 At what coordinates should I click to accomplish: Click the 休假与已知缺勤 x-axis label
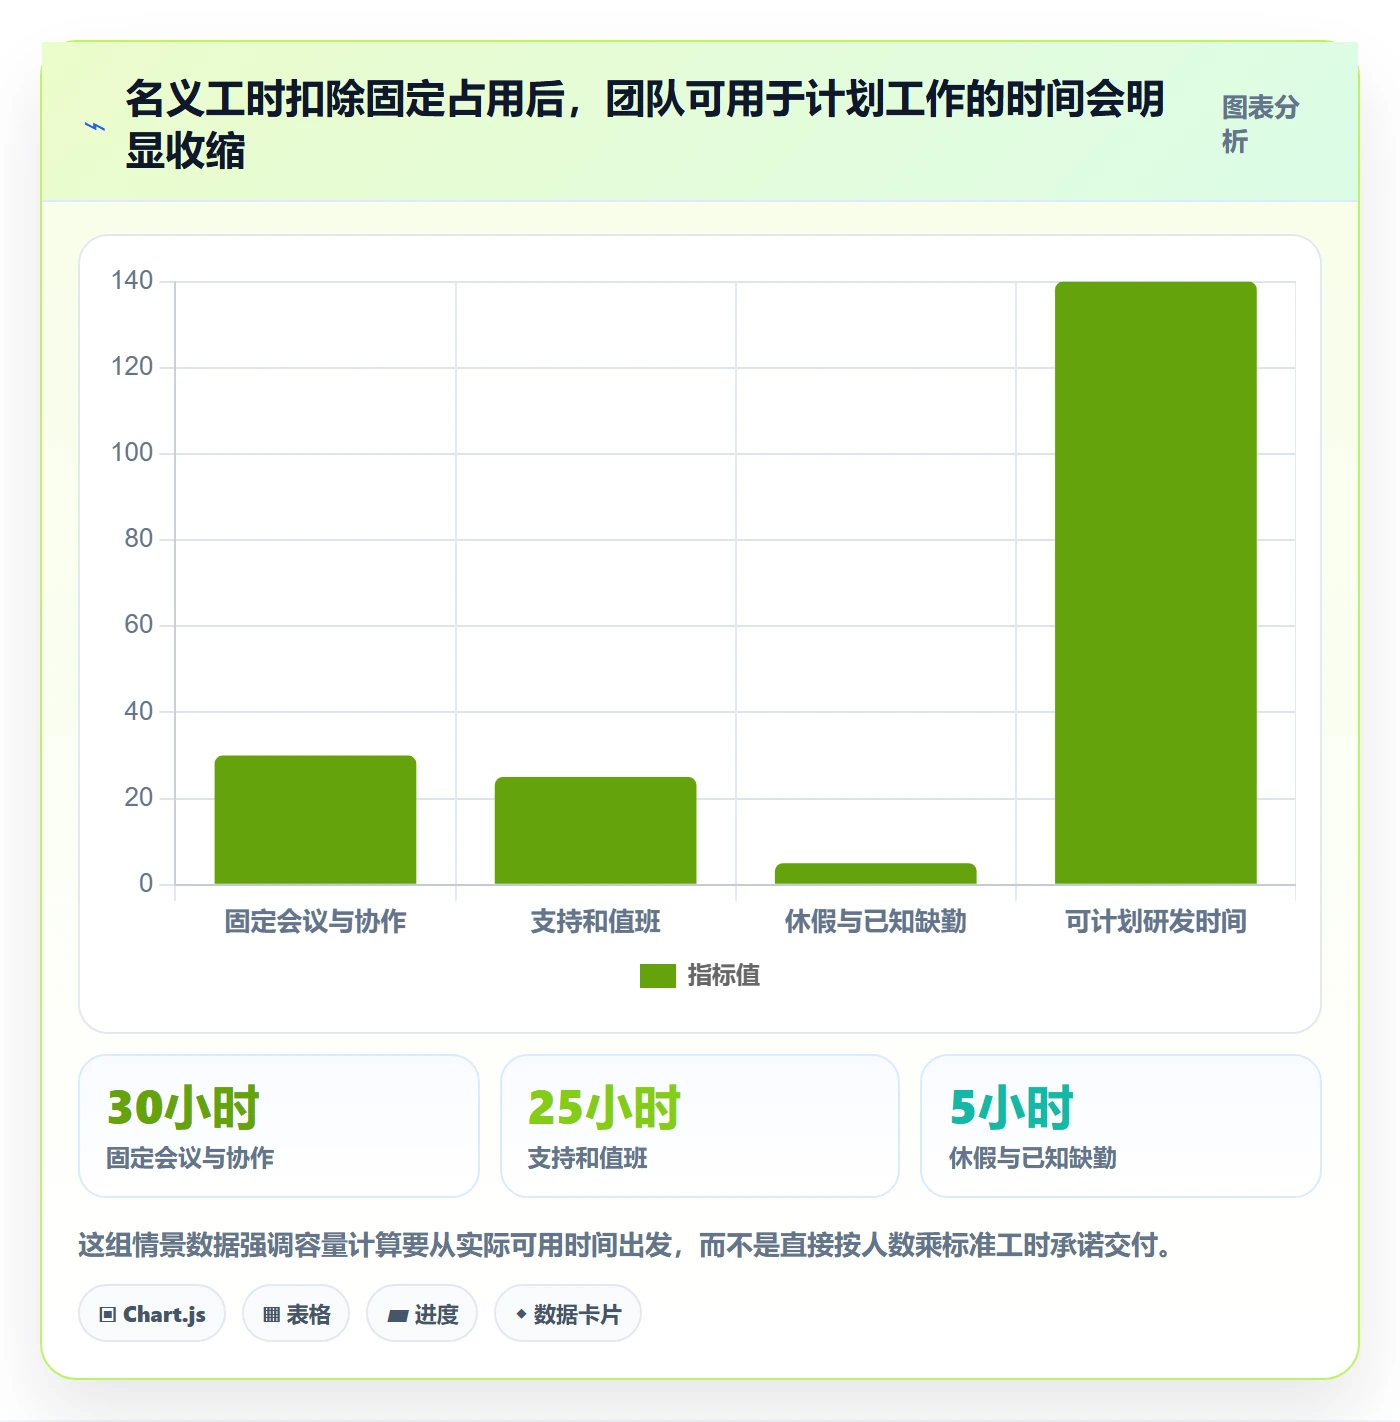(x=875, y=921)
